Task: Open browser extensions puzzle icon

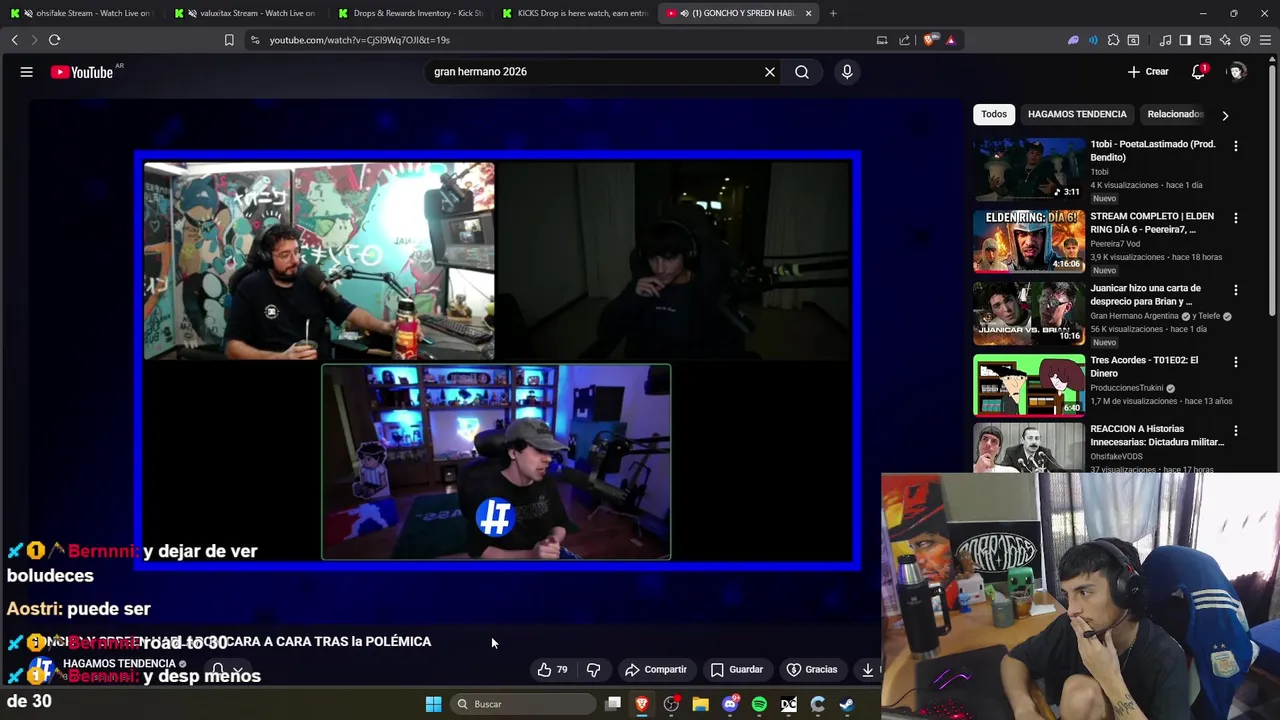Action: 1113,40
